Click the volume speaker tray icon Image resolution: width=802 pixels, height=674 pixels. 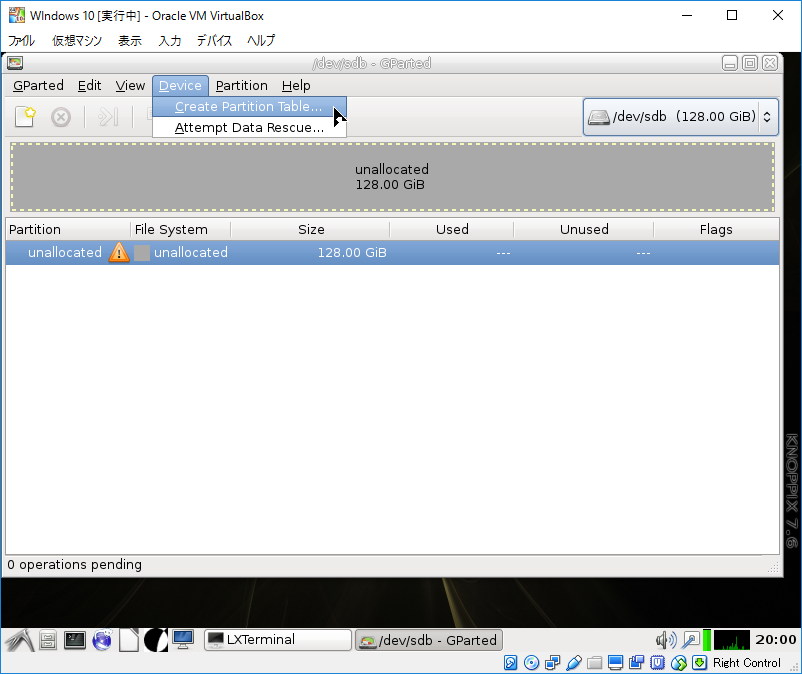666,640
